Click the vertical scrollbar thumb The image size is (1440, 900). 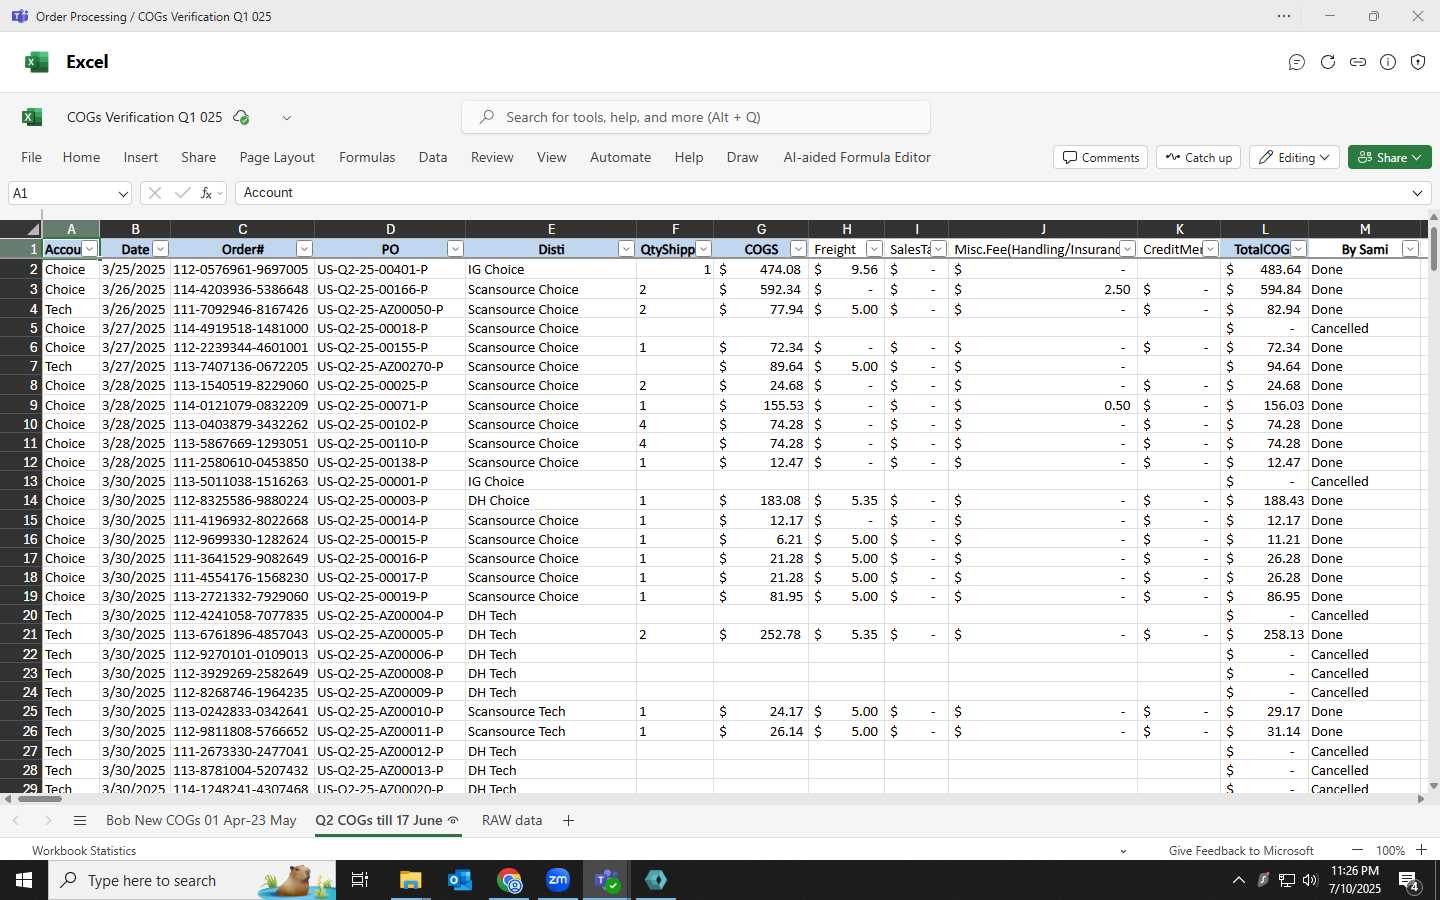pos(1433,248)
